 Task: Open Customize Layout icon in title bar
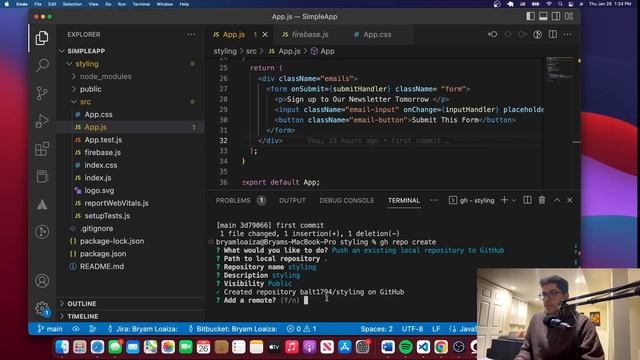[x=569, y=16]
